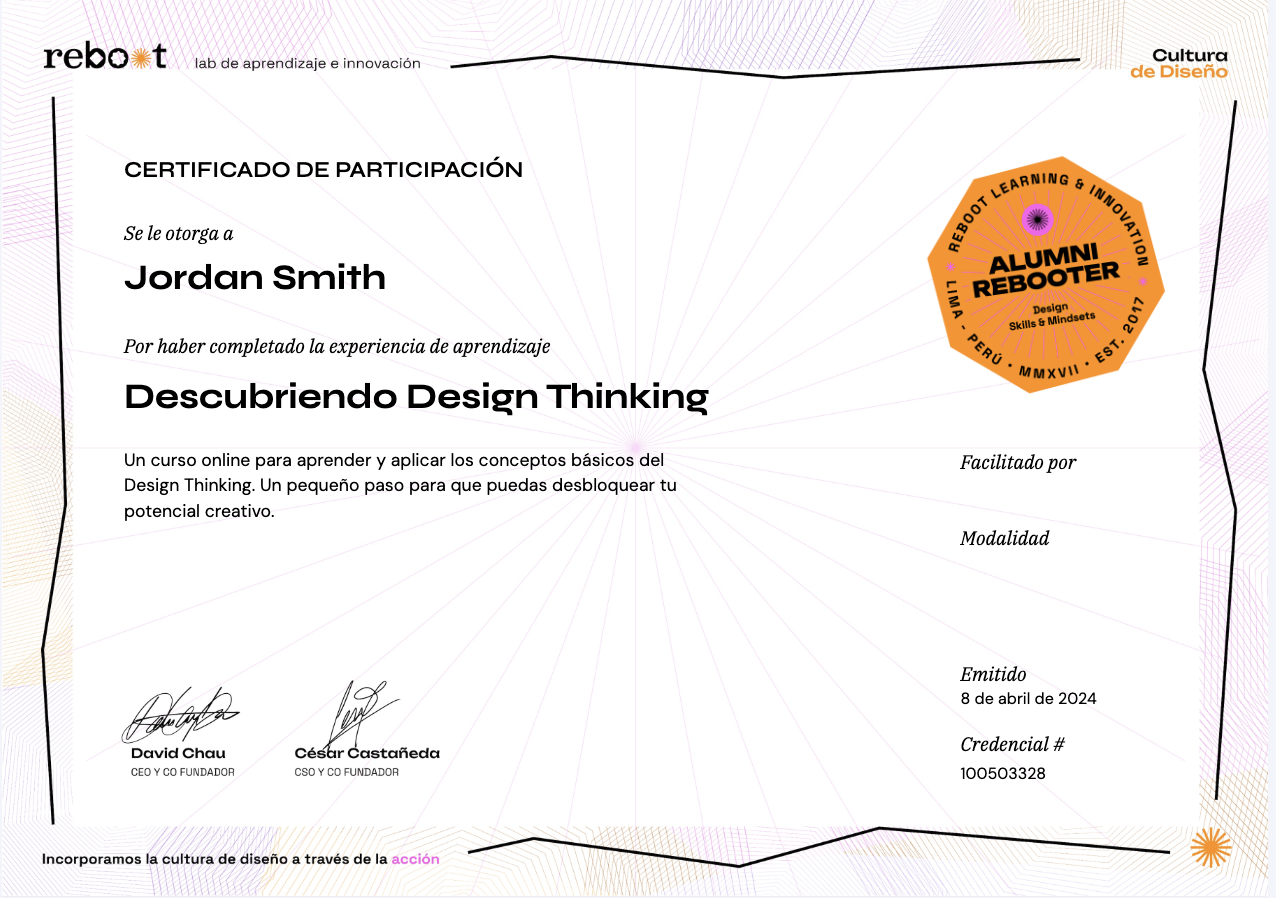Click the text 'lab de aprendizaje e innovación'
The image size is (1276, 898).
pyautogui.click(x=308, y=63)
